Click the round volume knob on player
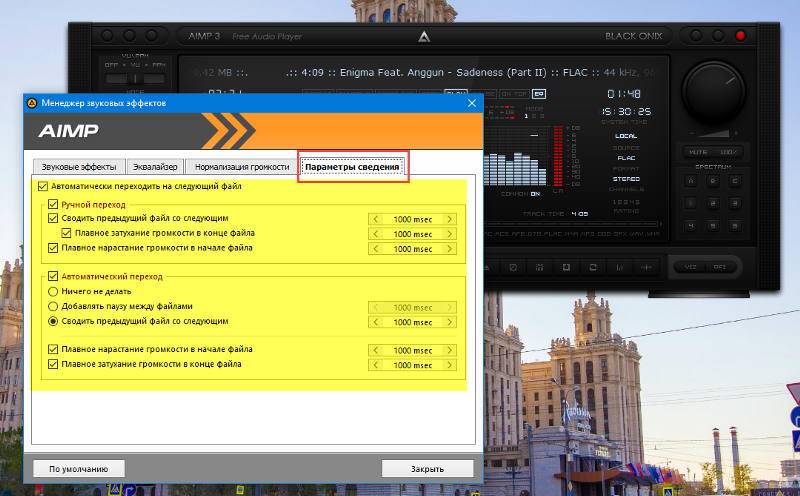The height and width of the screenshot is (496, 800). tap(713, 93)
